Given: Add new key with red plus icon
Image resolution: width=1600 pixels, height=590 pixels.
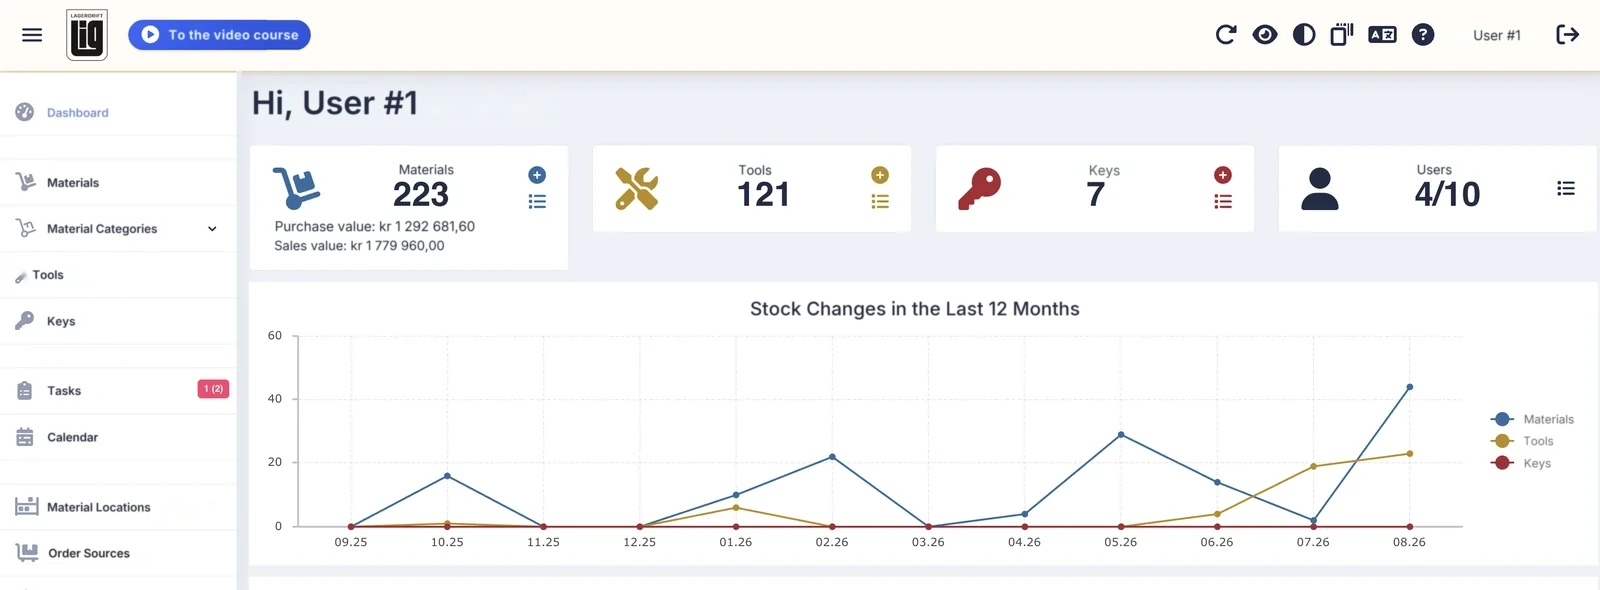Looking at the screenshot, I should click(x=1223, y=175).
